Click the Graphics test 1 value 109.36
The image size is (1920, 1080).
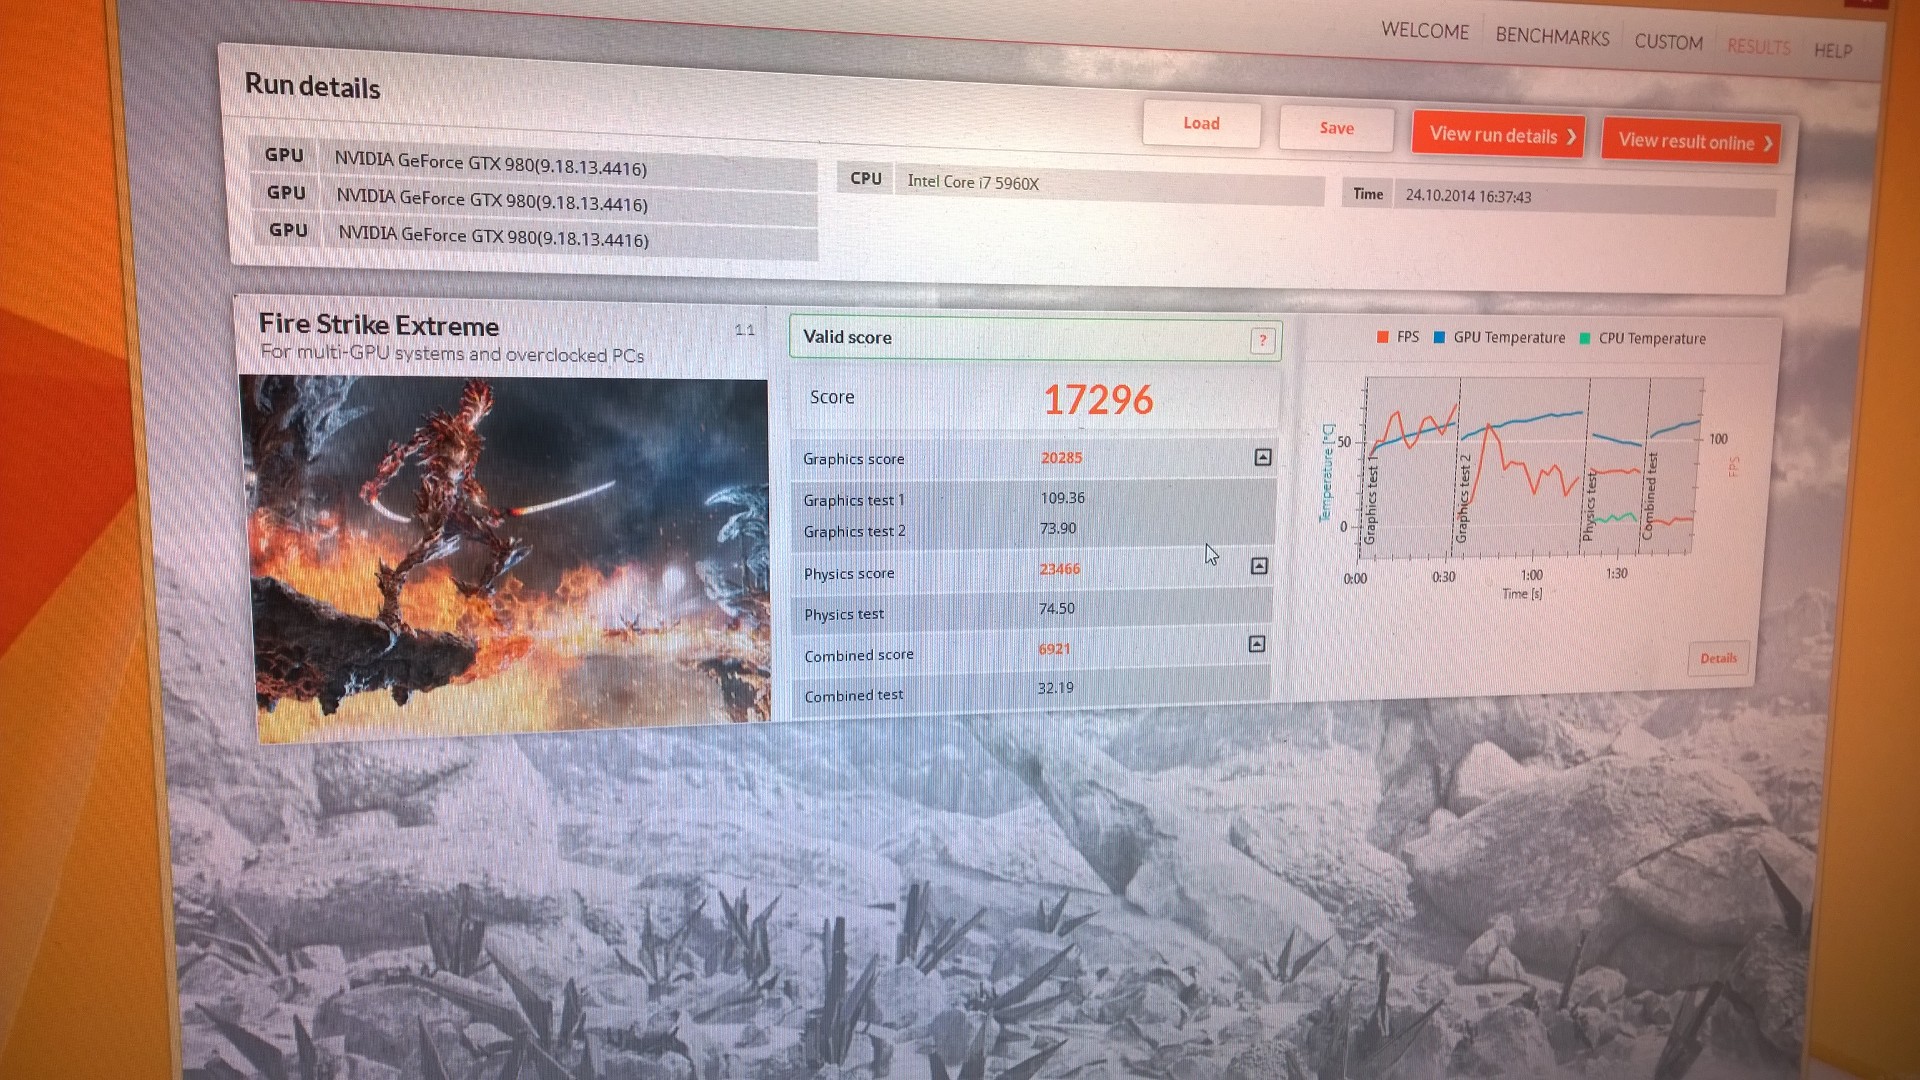coord(1062,498)
